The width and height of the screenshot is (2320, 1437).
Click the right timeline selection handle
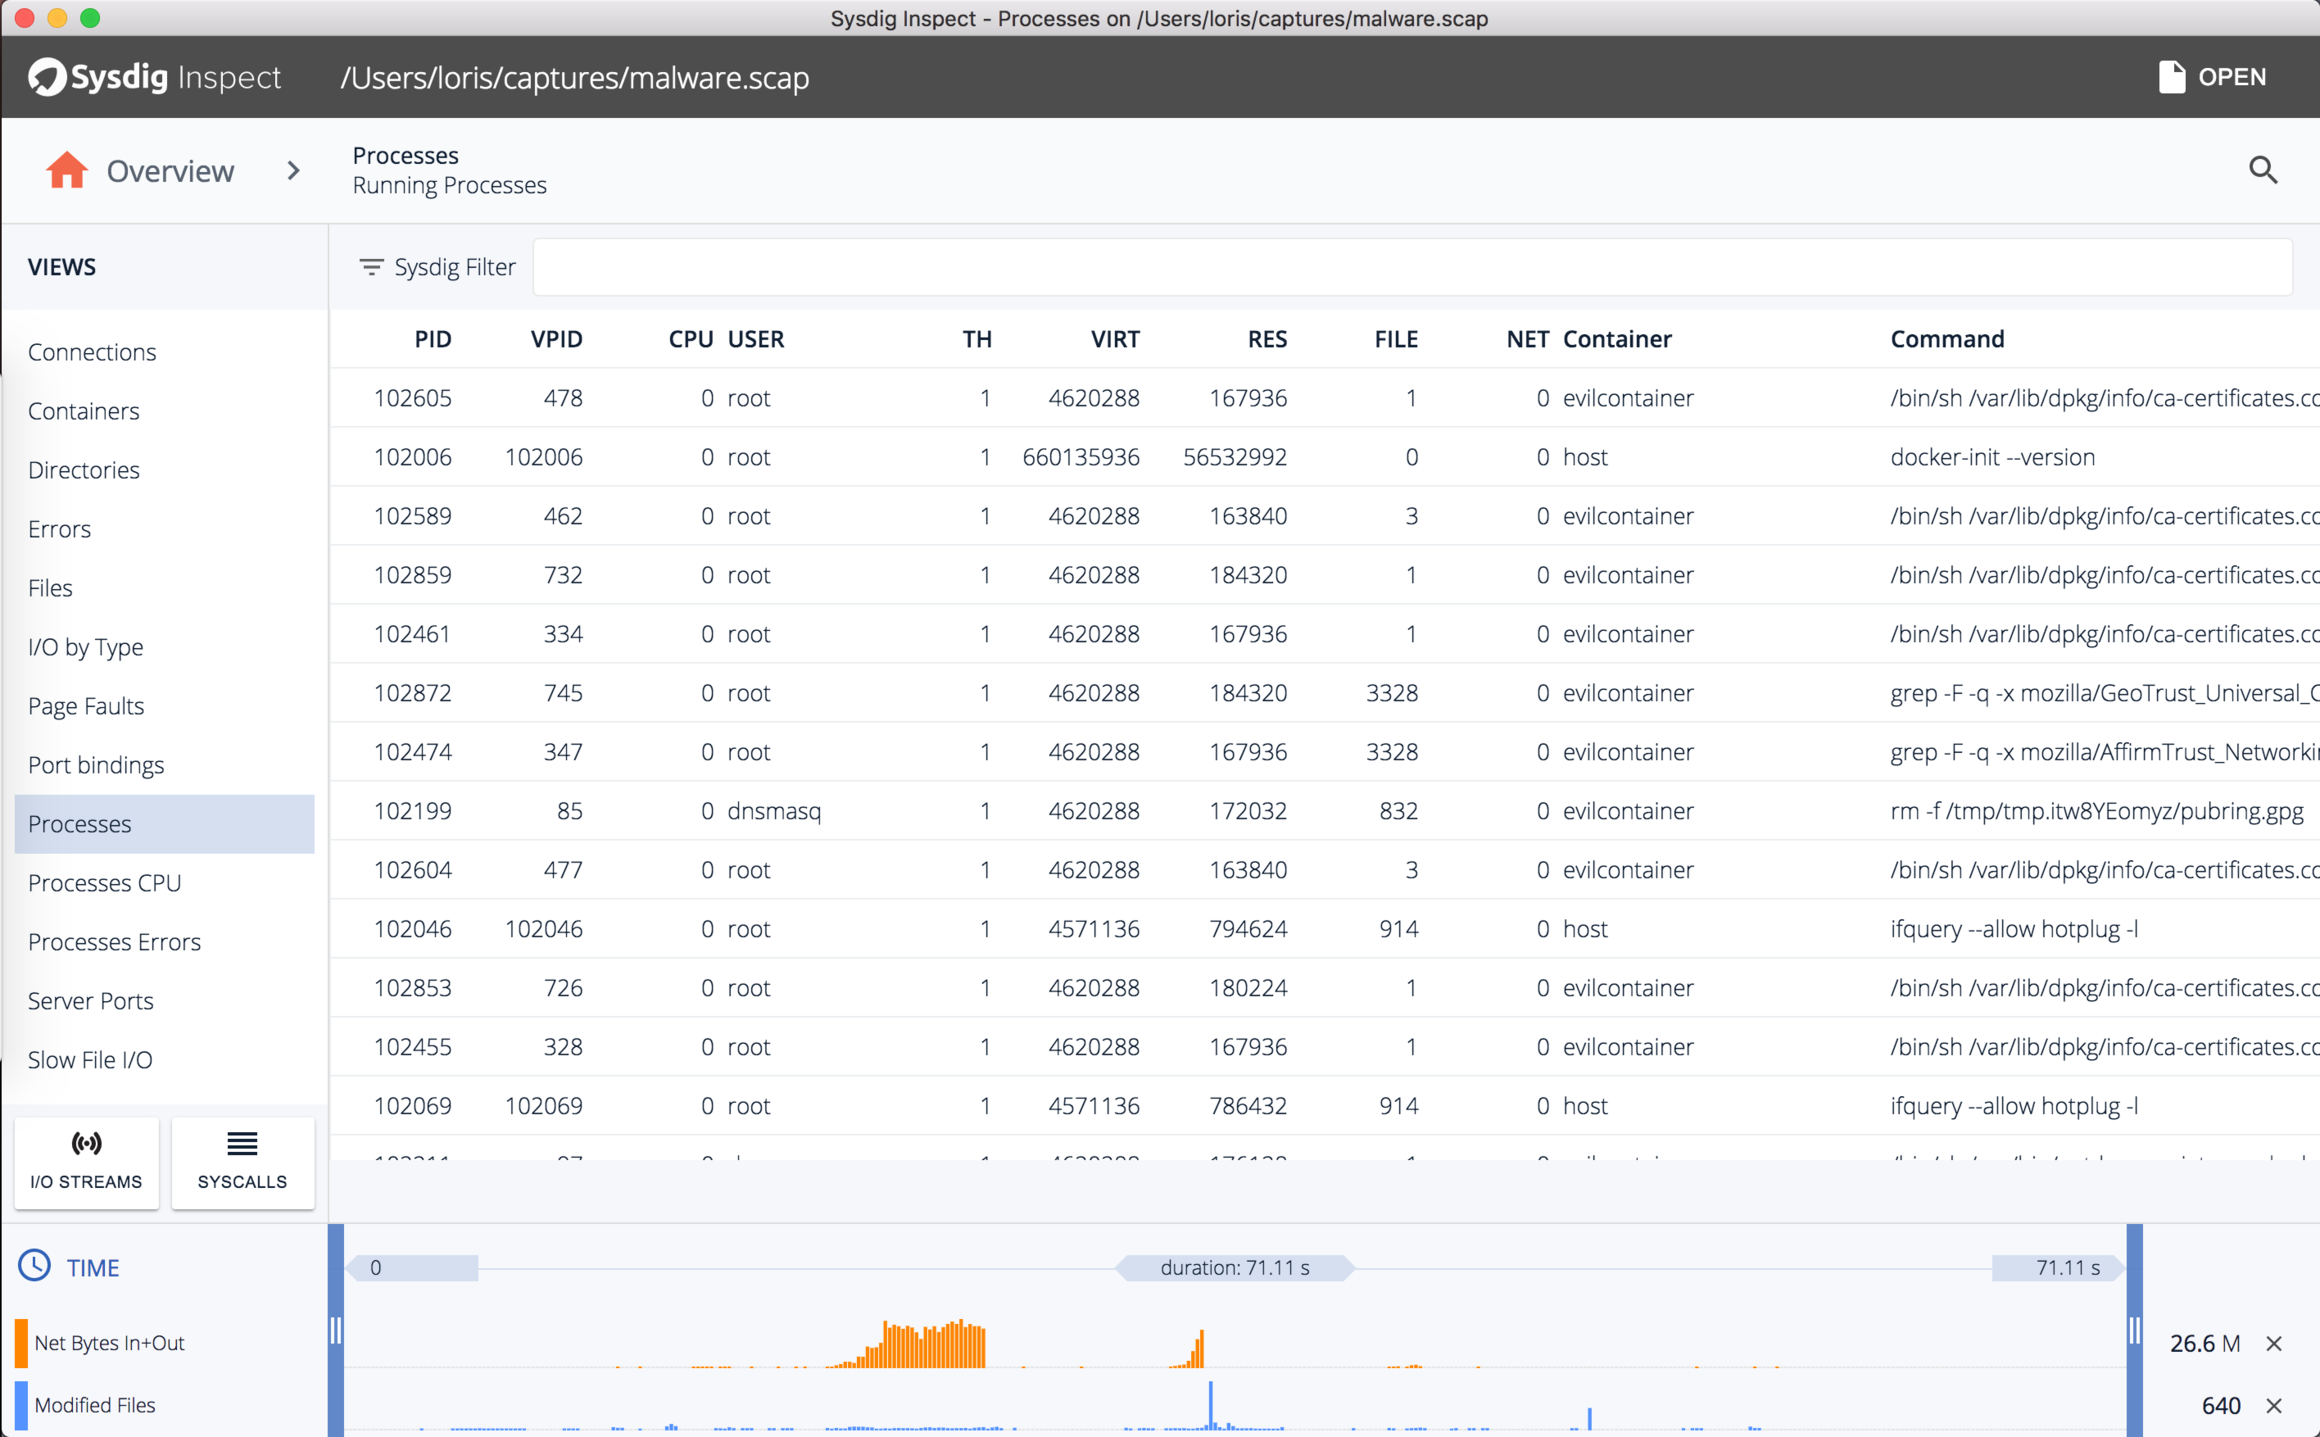point(2133,1330)
